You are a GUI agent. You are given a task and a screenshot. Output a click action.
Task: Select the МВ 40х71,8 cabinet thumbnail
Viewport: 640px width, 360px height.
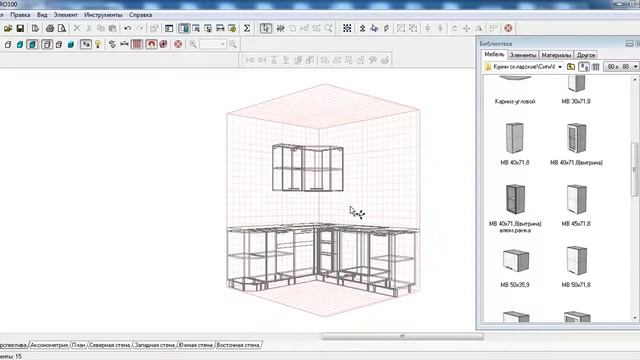[x=515, y=138]
